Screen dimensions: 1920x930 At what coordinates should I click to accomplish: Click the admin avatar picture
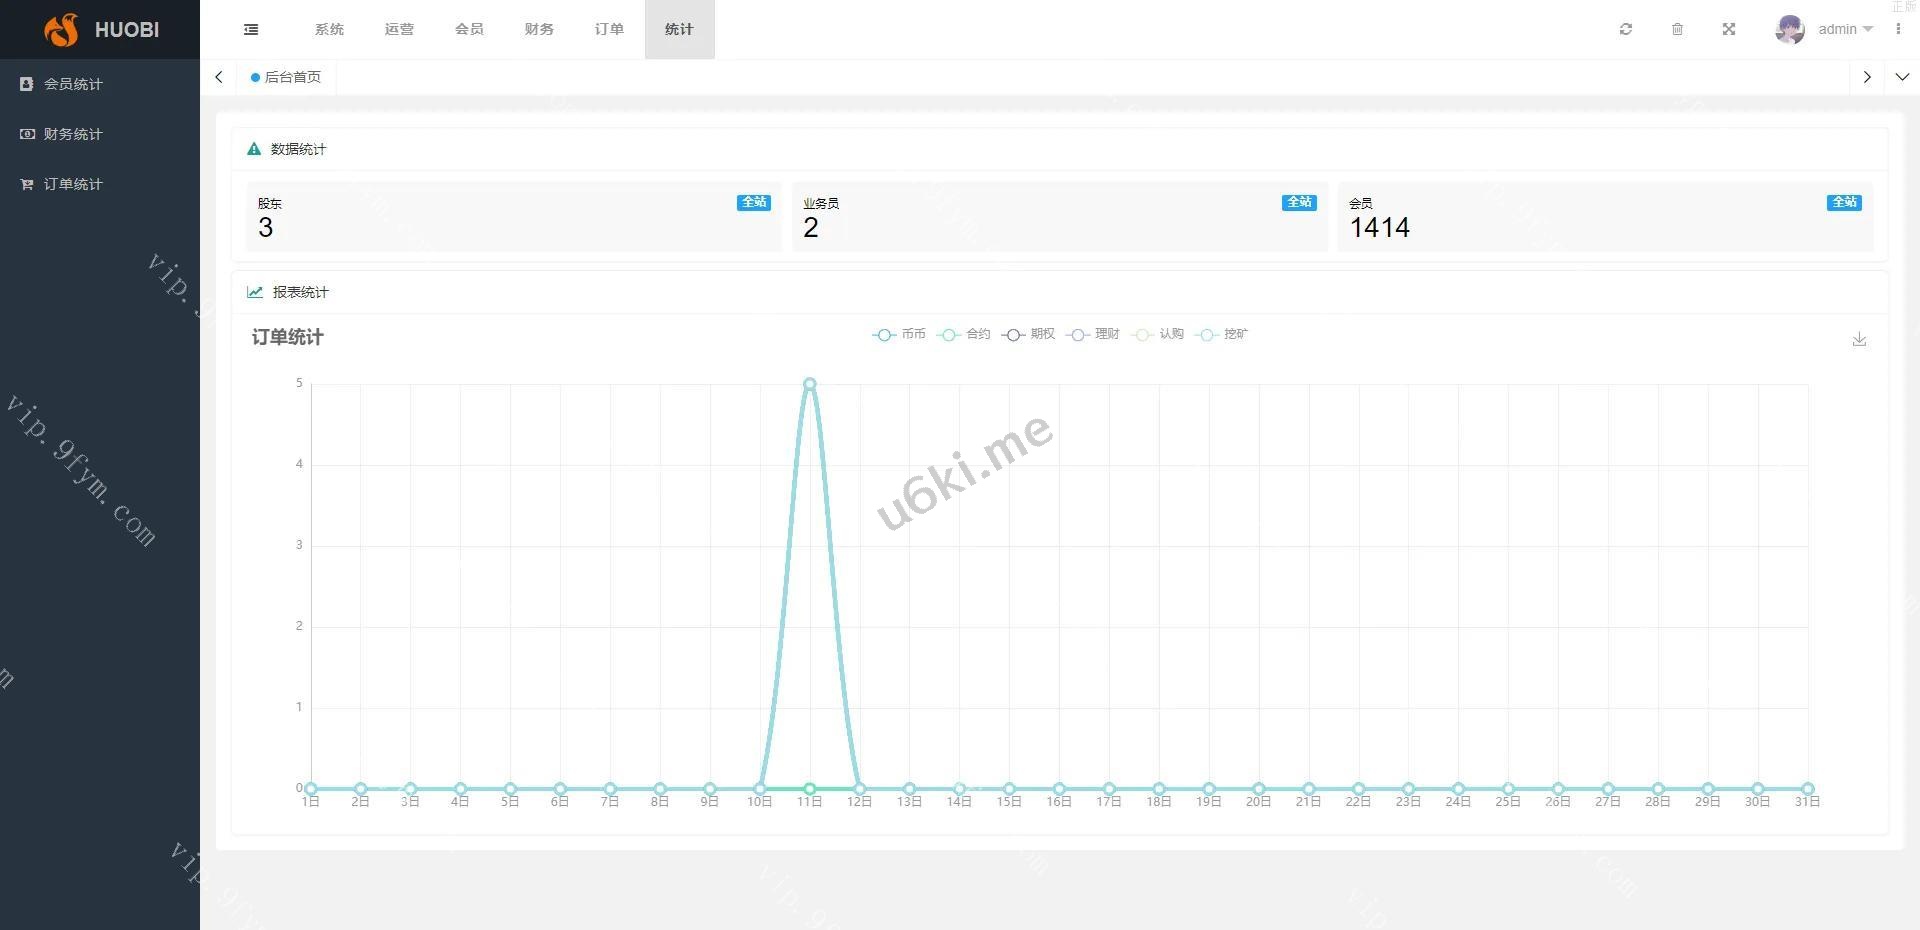click(x=1790, y=30)
